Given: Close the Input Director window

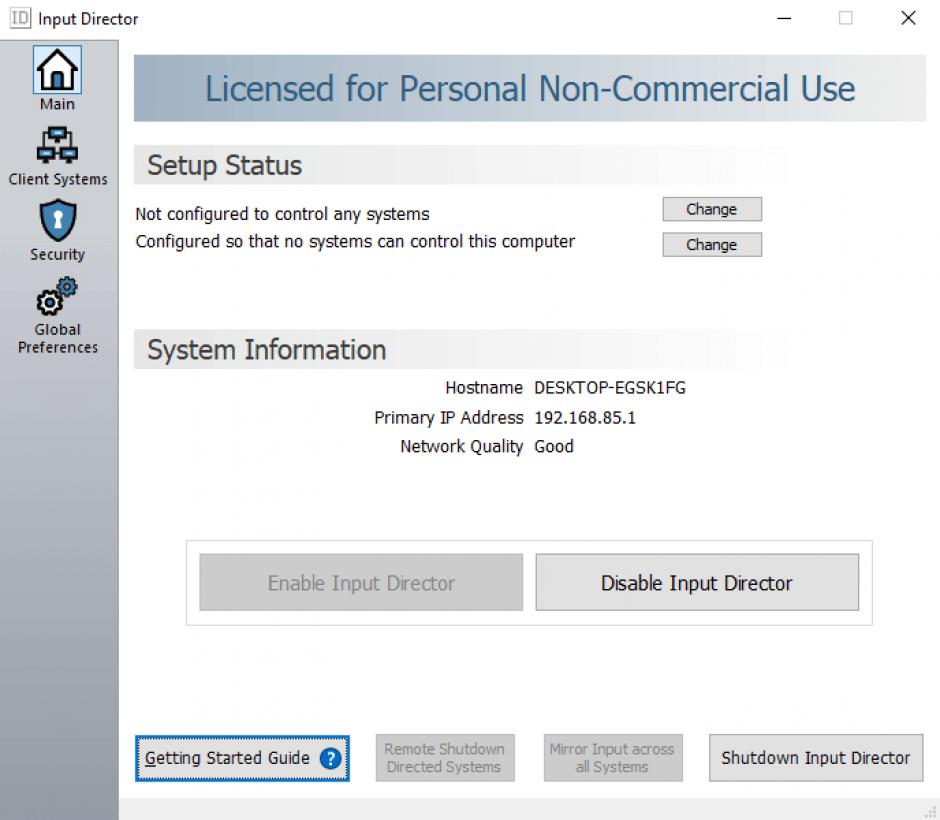Looking at the screenshot, I should 908,18.
